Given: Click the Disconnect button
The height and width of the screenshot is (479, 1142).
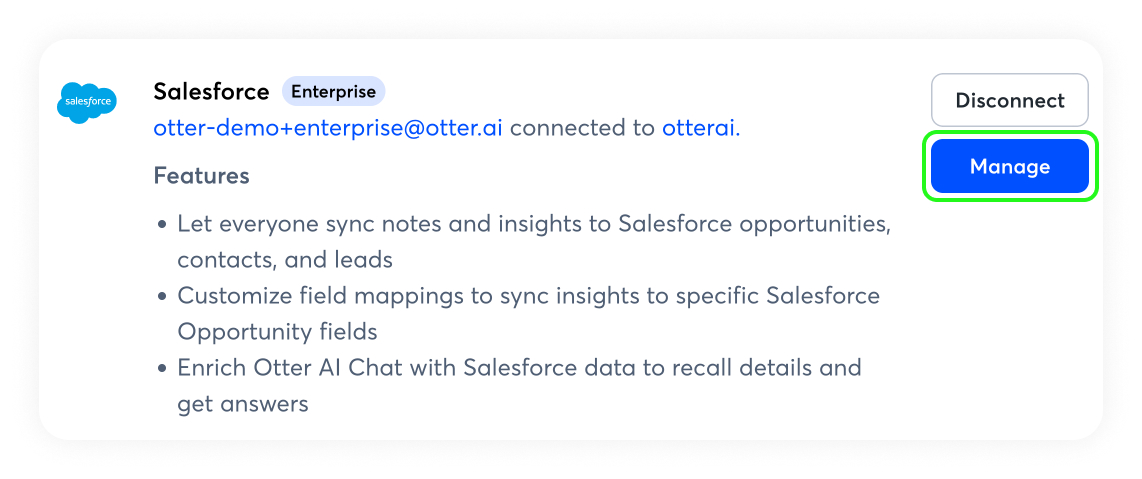Looking at the screenshot, I should 1009,100.
